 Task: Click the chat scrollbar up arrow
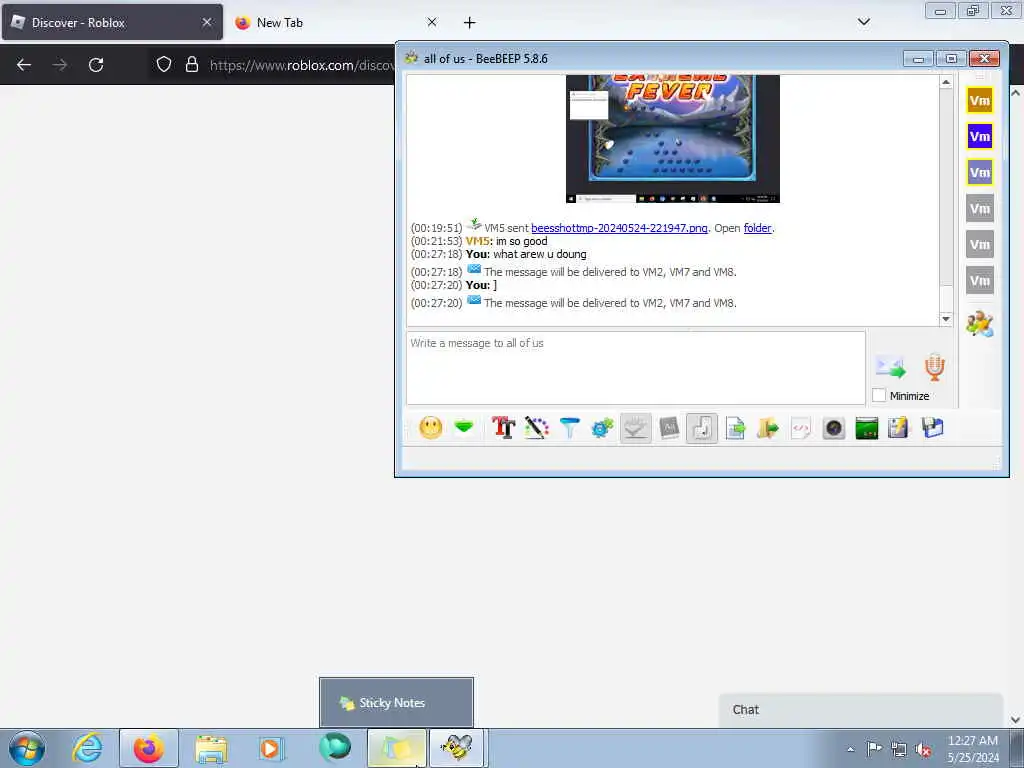point(946,82)
